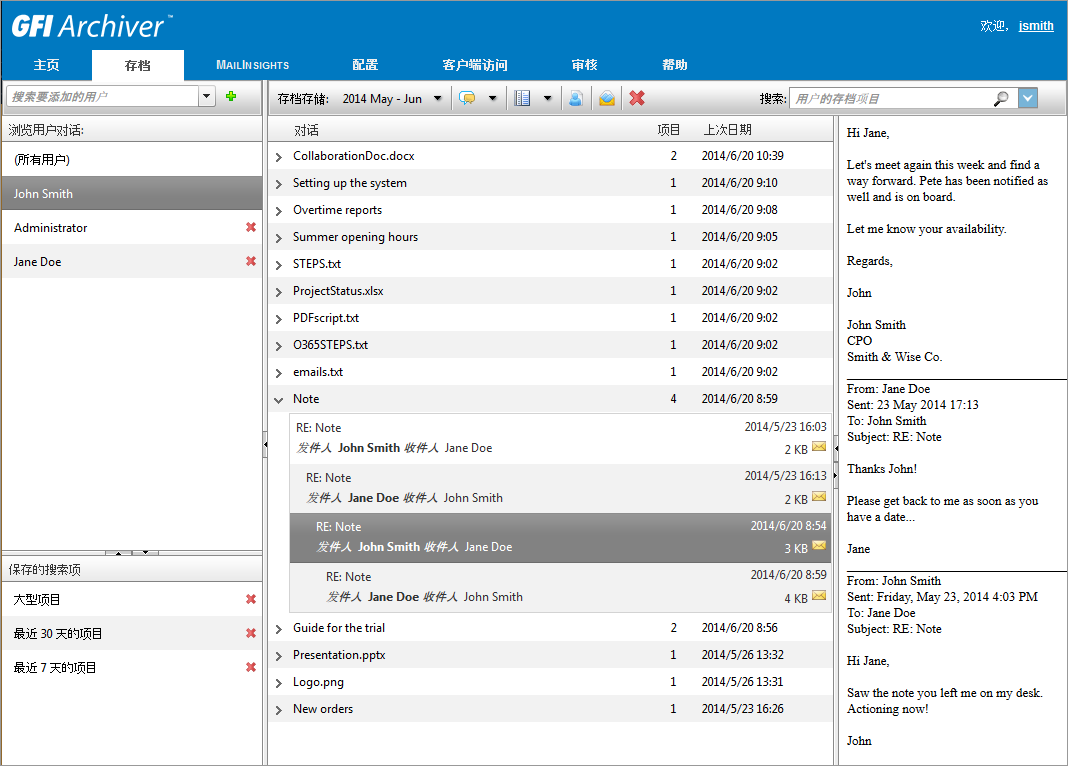Open advanced search options dropdown arrow
The width and height of the screenshot is (1068, 766).
pos(1028,98)
